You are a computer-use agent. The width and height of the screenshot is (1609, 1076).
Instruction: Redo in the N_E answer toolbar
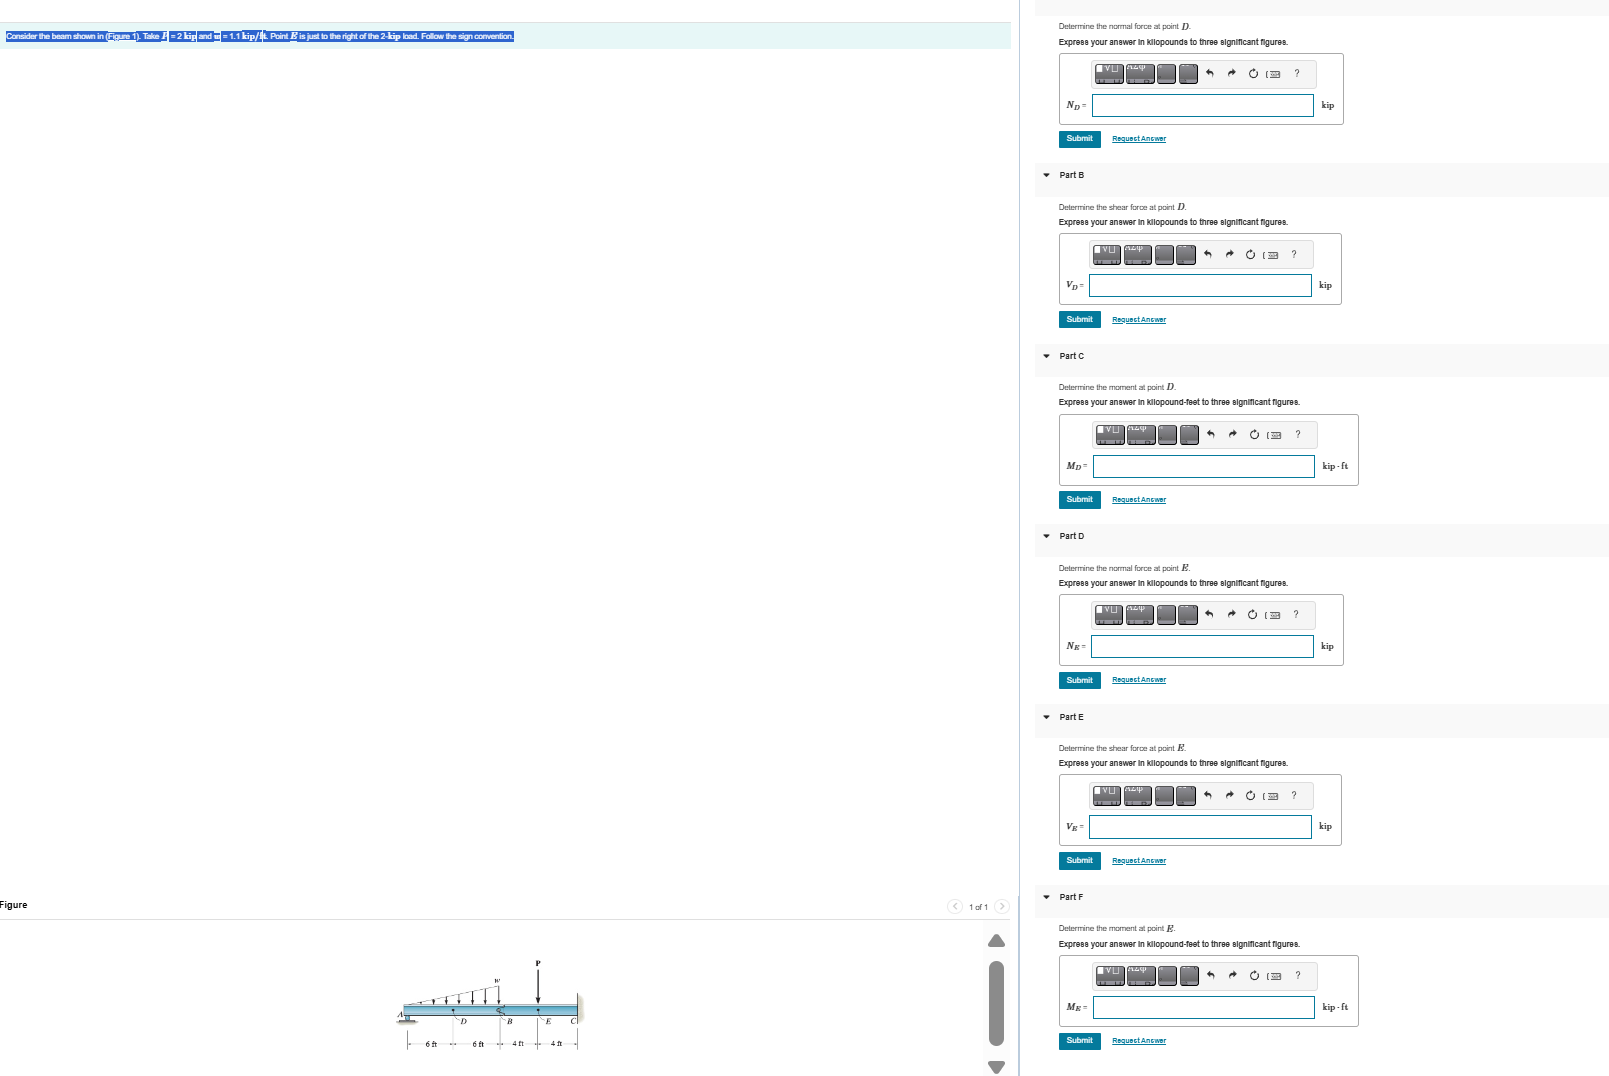click(x=1231, y=614)
